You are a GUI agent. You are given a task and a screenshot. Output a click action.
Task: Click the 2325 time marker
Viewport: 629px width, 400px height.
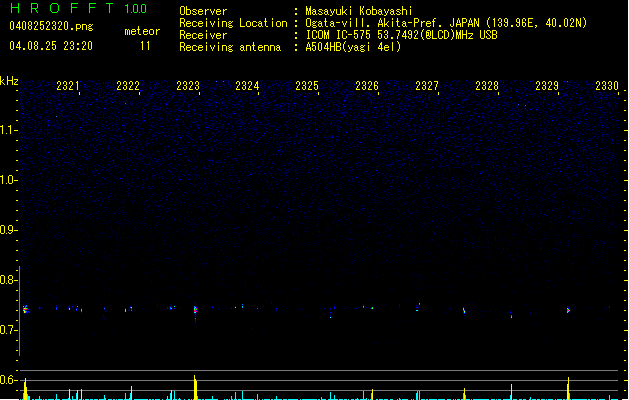[307, 86]
